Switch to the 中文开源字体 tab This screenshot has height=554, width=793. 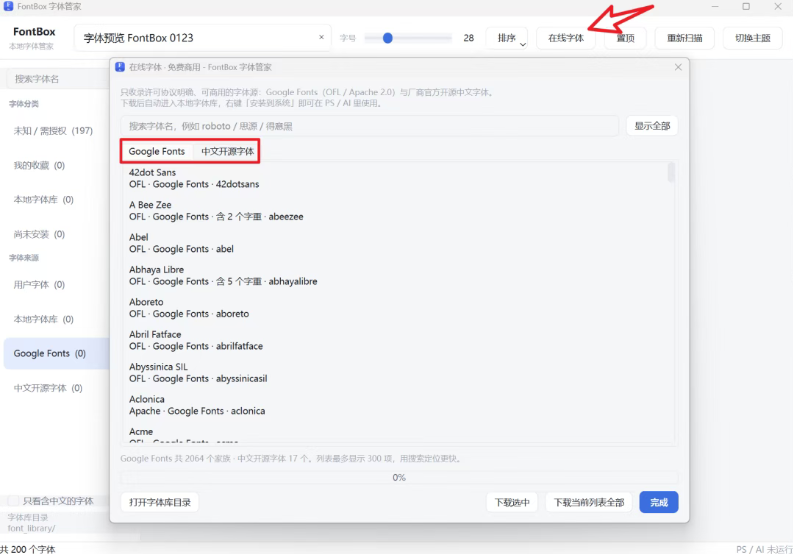pyautogui.click(x=228, y=151)
